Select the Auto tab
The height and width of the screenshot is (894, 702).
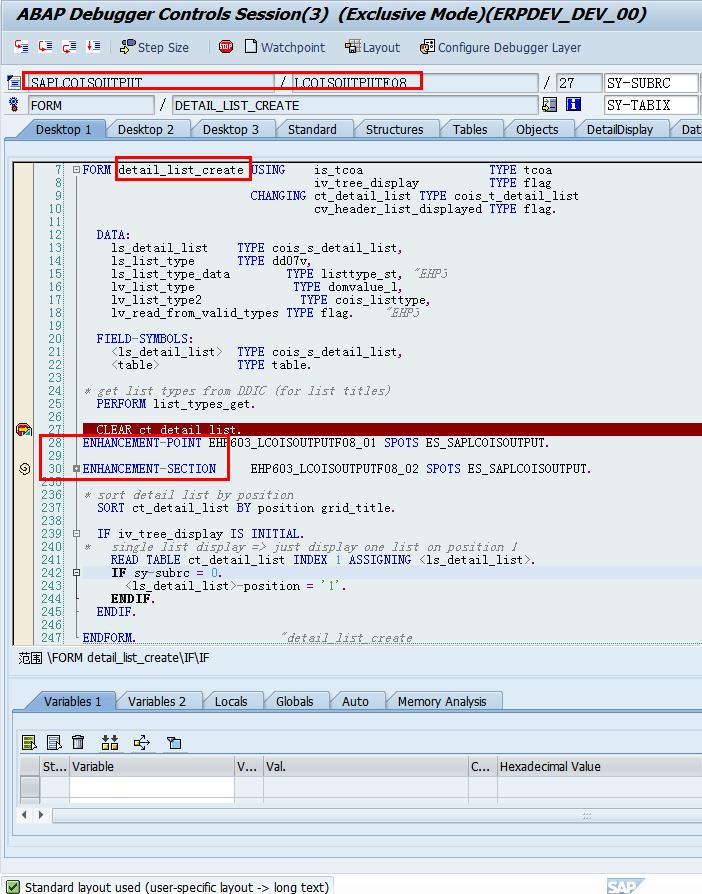click(355, 701)
